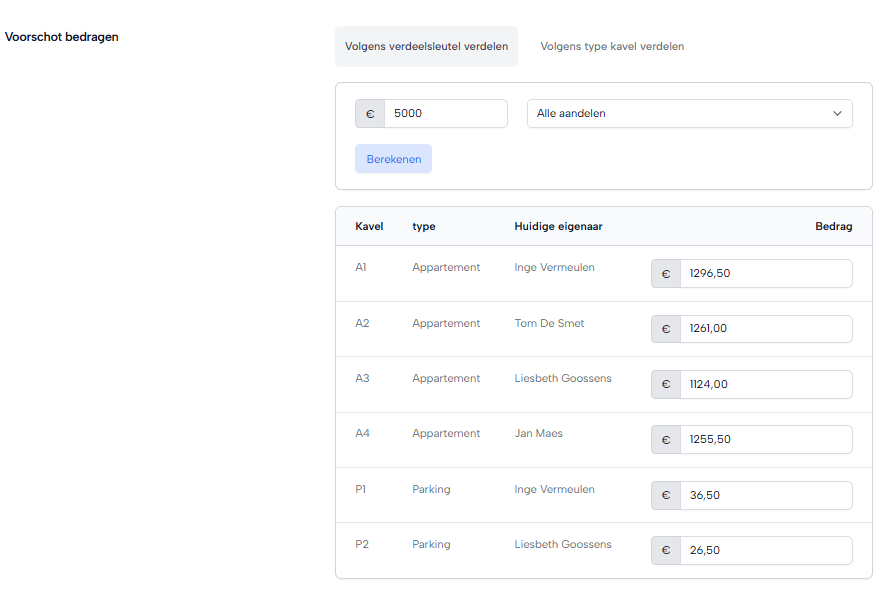Click the 'Kavel' column header
The image size is (886, 591).
[x=369, y=227]
